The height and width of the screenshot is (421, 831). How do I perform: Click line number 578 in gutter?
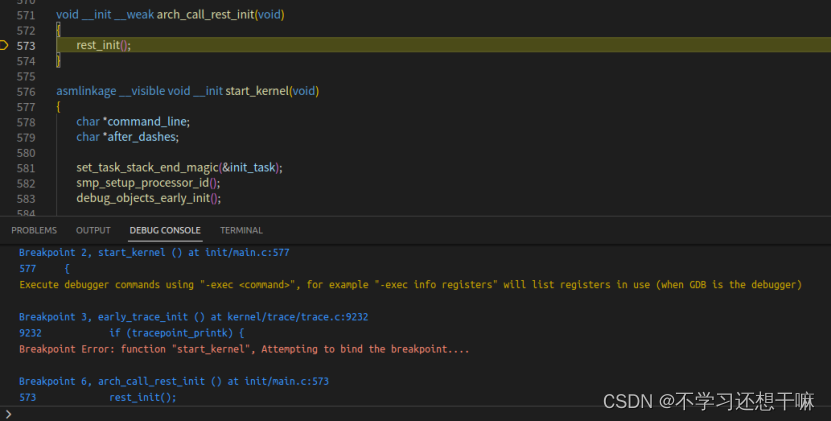point(25,122)
